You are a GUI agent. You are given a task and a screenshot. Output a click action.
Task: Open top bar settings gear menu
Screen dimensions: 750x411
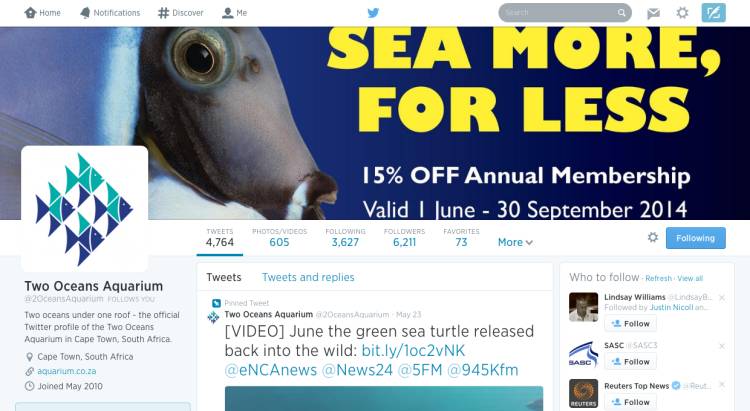[x=682, y=13]
